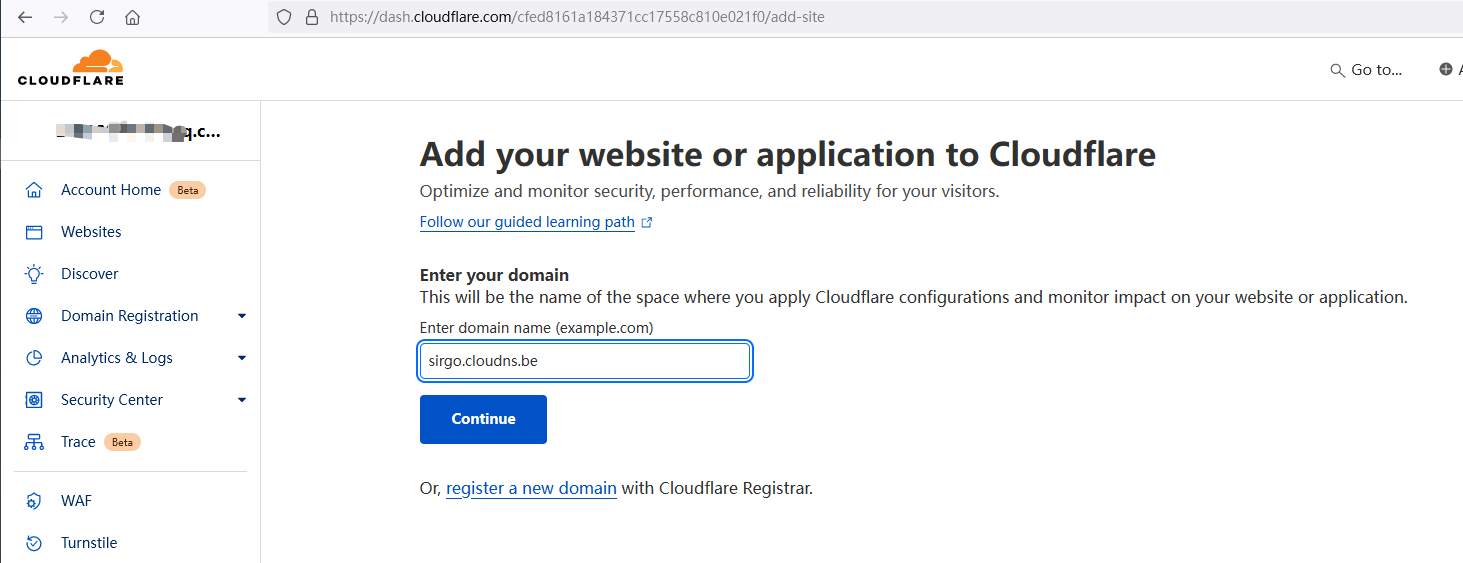Follow the guided learning path link

click(527, 222)
